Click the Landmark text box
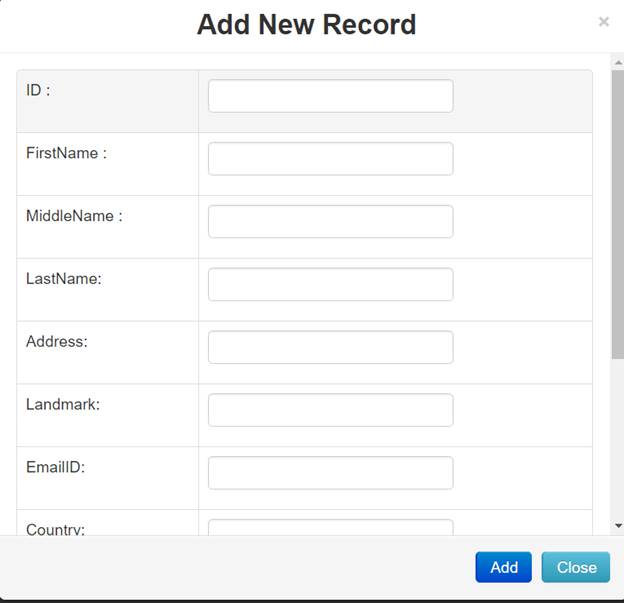 [330, 410]
